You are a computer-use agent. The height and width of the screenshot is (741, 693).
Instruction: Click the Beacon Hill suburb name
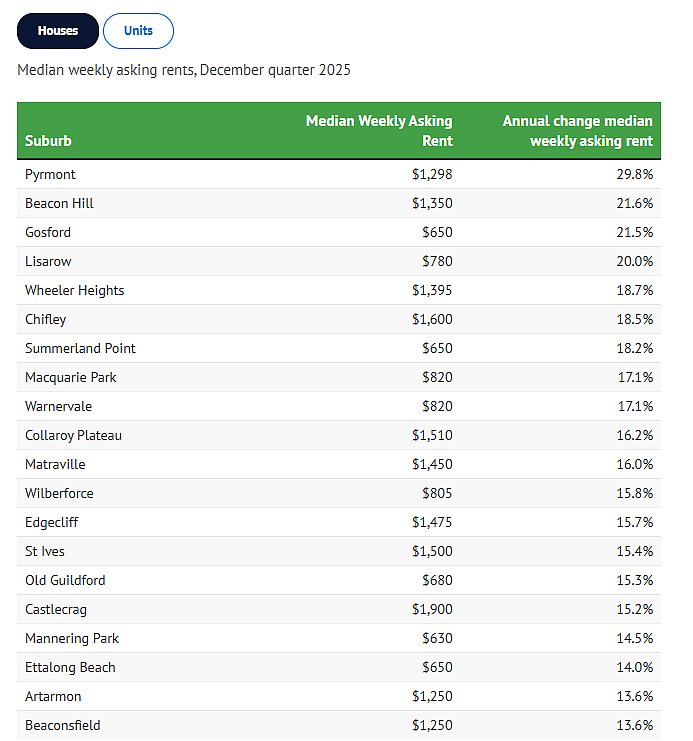pos(59,203)
